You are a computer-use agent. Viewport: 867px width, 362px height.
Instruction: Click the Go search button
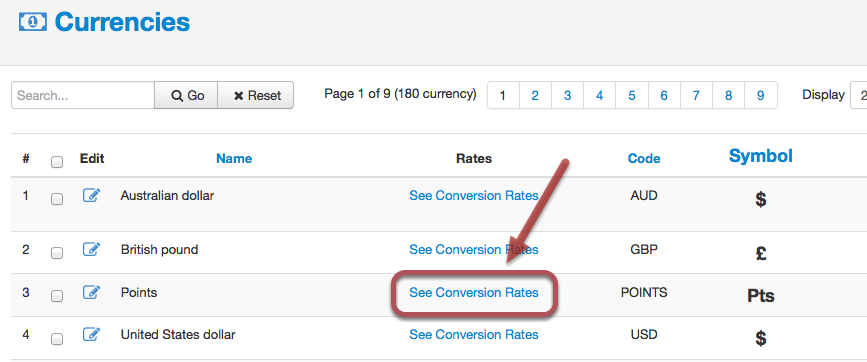coord(186,96)
